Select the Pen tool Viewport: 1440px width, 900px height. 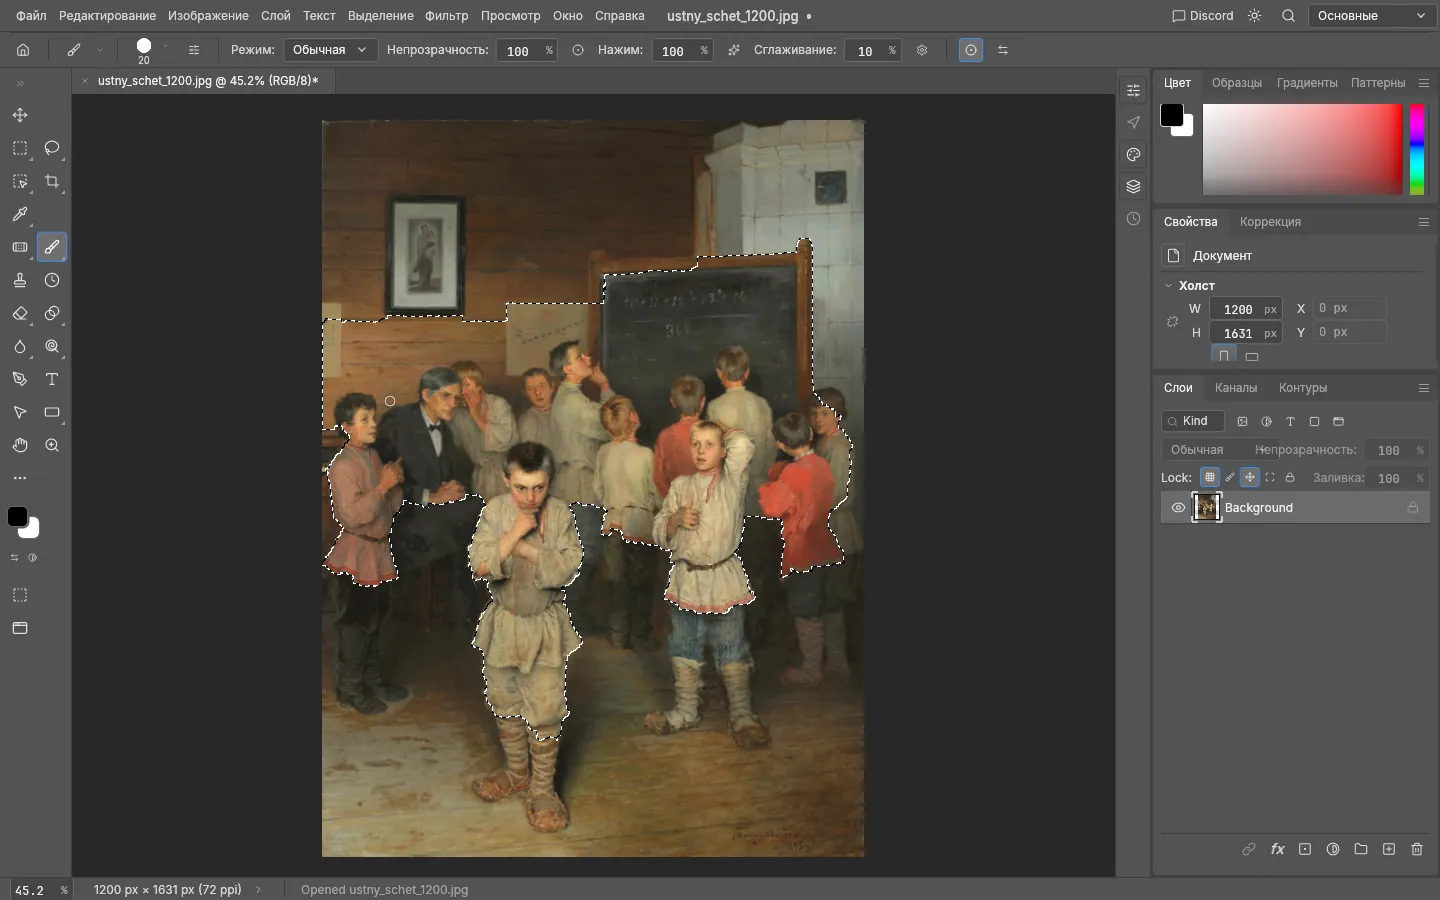20,379
